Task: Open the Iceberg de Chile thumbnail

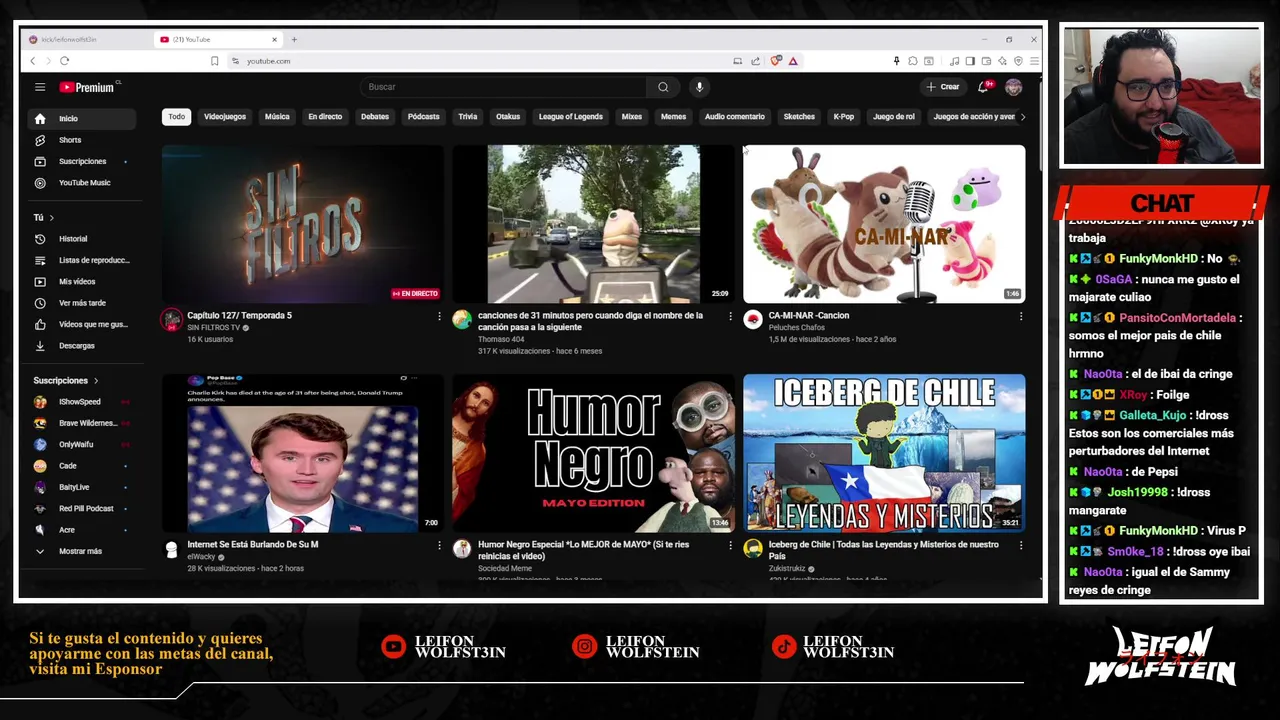Action: point(884,453)
